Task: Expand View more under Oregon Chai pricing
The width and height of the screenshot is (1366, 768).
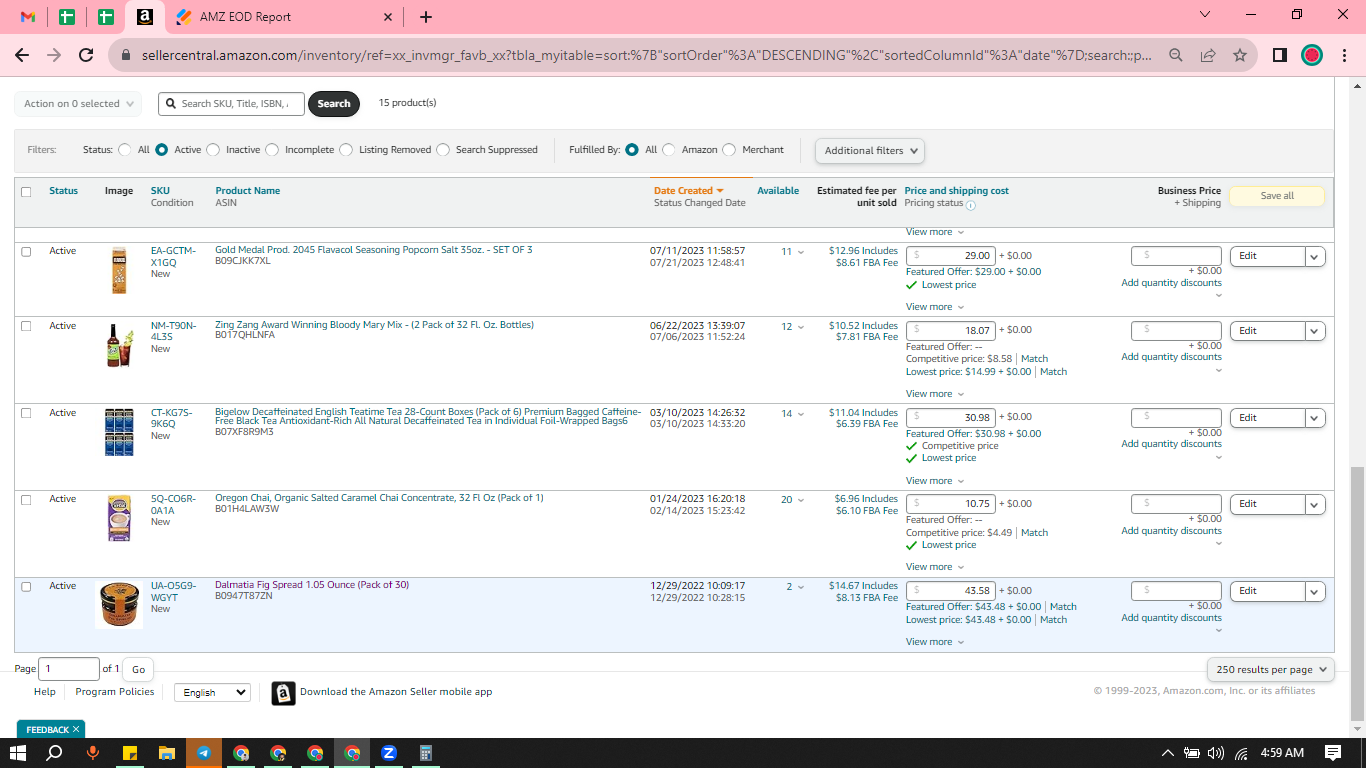Action: (935, 567)
